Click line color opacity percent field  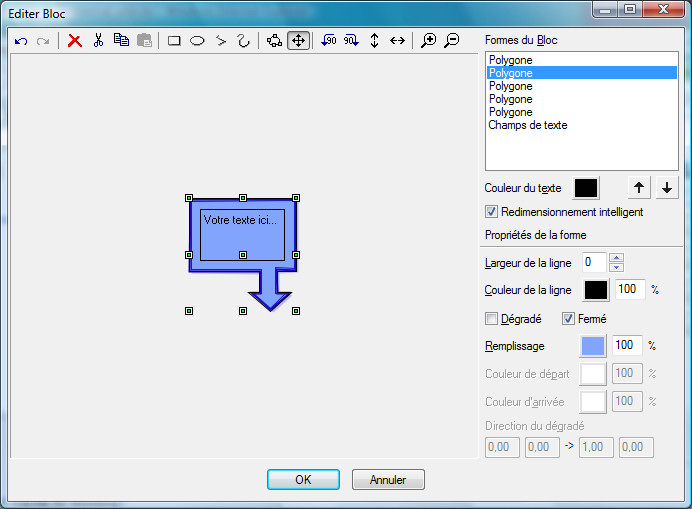point(630,289)
